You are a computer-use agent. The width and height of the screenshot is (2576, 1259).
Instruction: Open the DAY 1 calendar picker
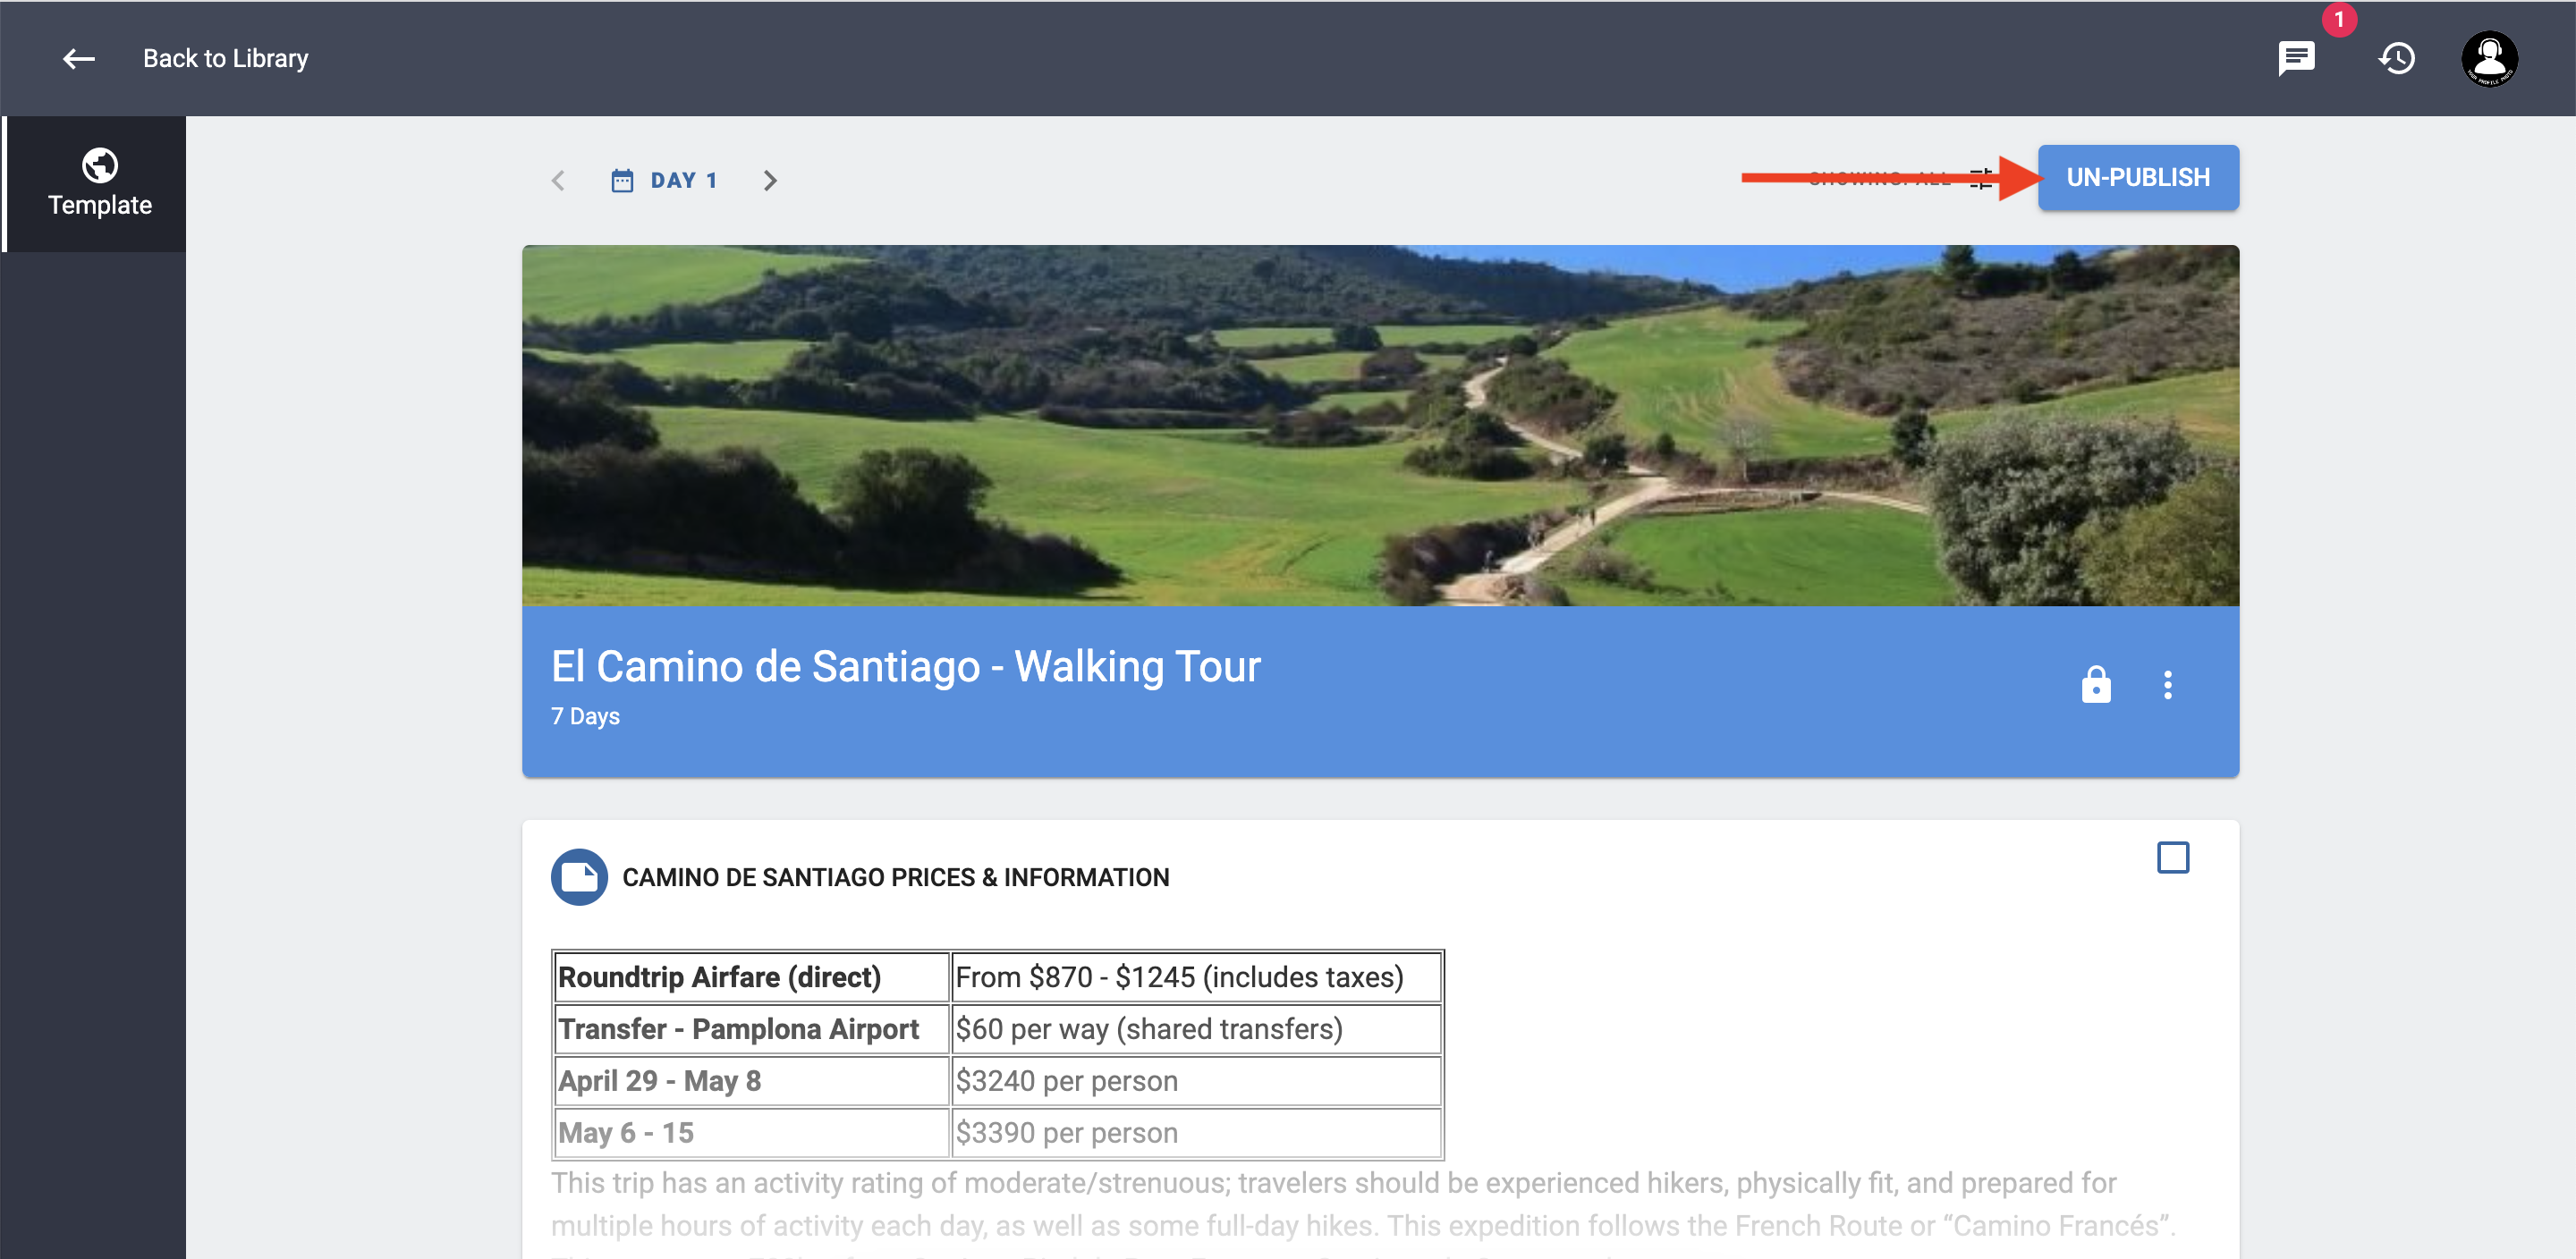(x=664, y=181)
